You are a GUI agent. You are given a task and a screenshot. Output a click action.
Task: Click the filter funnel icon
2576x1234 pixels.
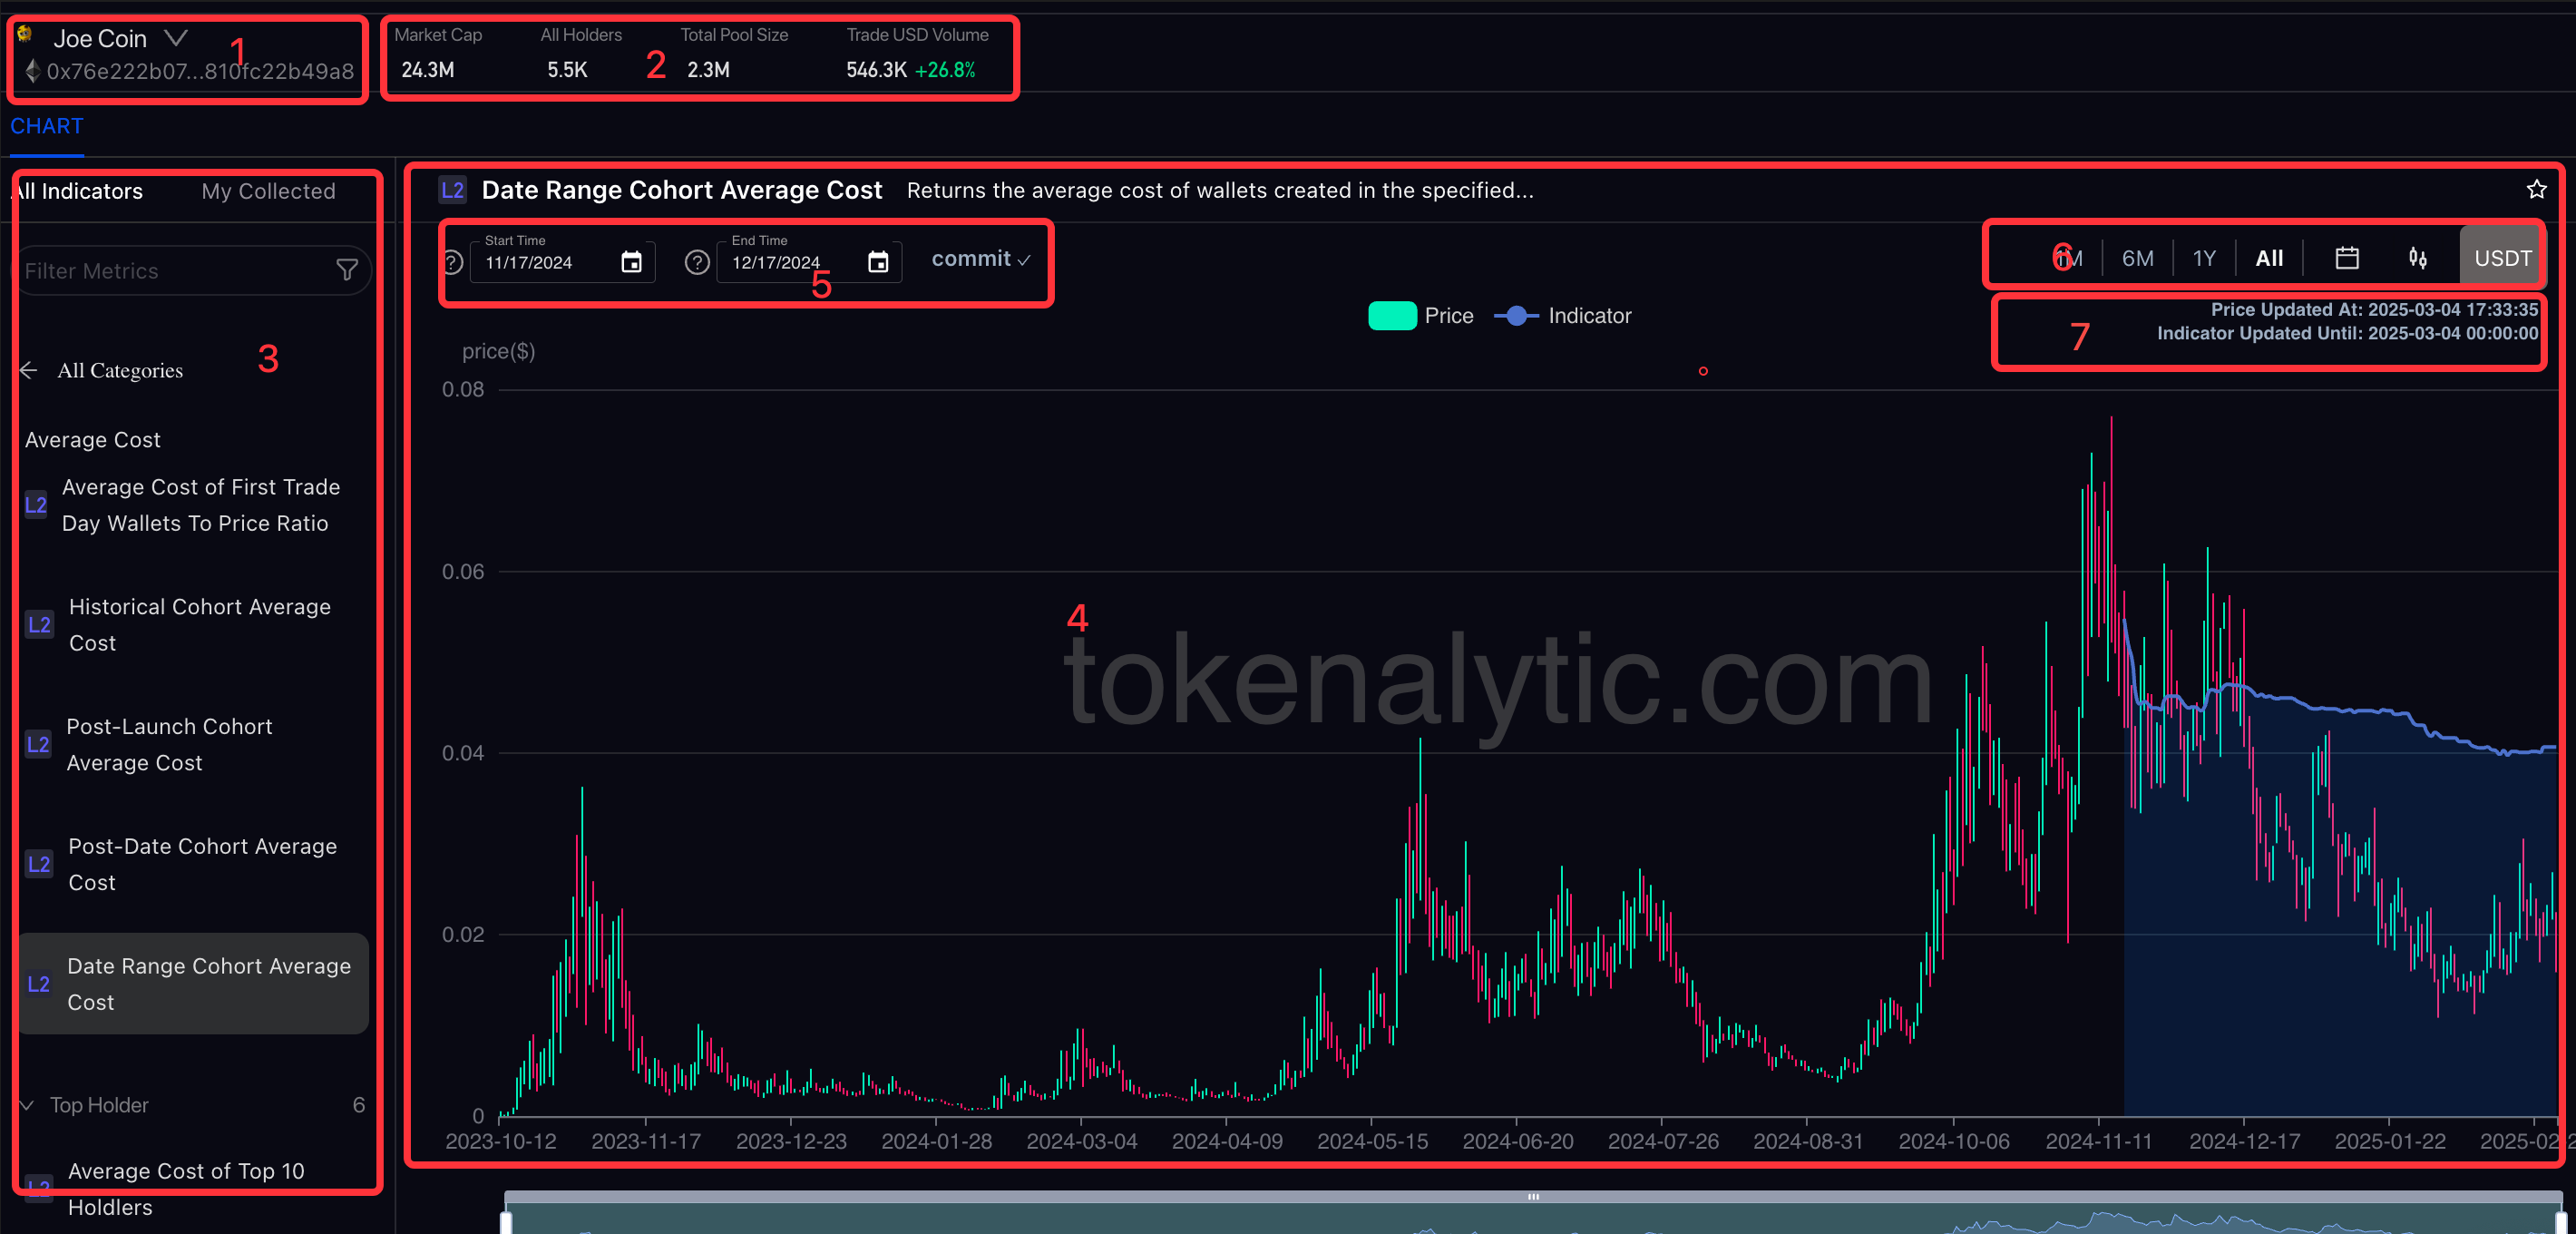click(x=347, y=270)
